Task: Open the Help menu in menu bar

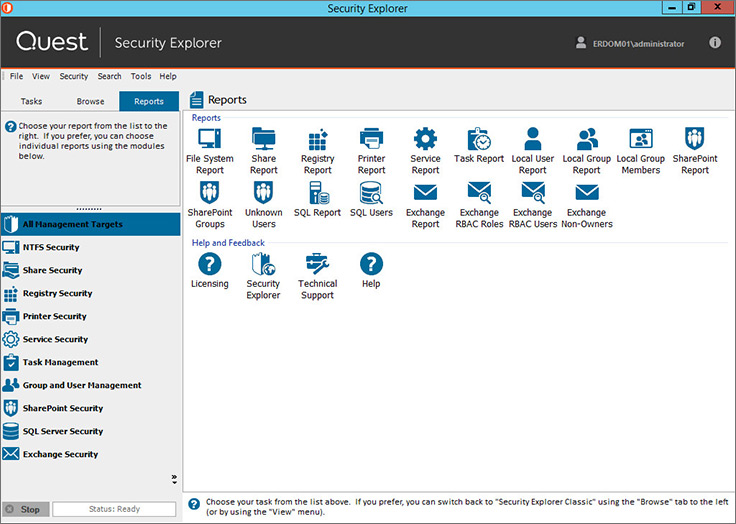Action: point(168,76)
